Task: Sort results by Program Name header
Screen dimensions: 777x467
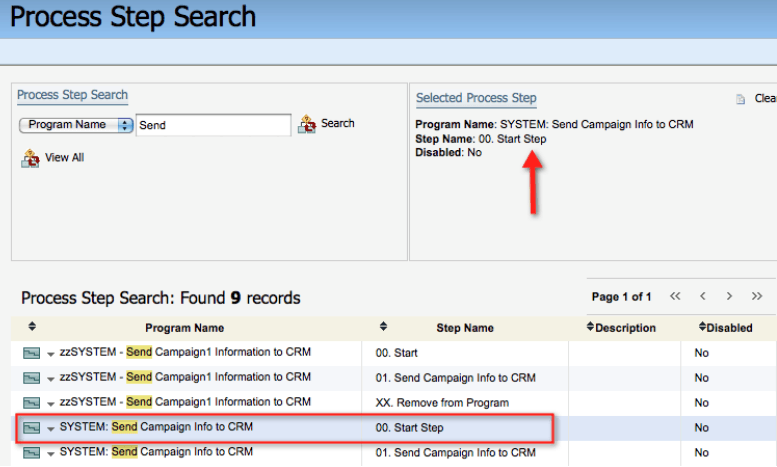Action: 184,328
